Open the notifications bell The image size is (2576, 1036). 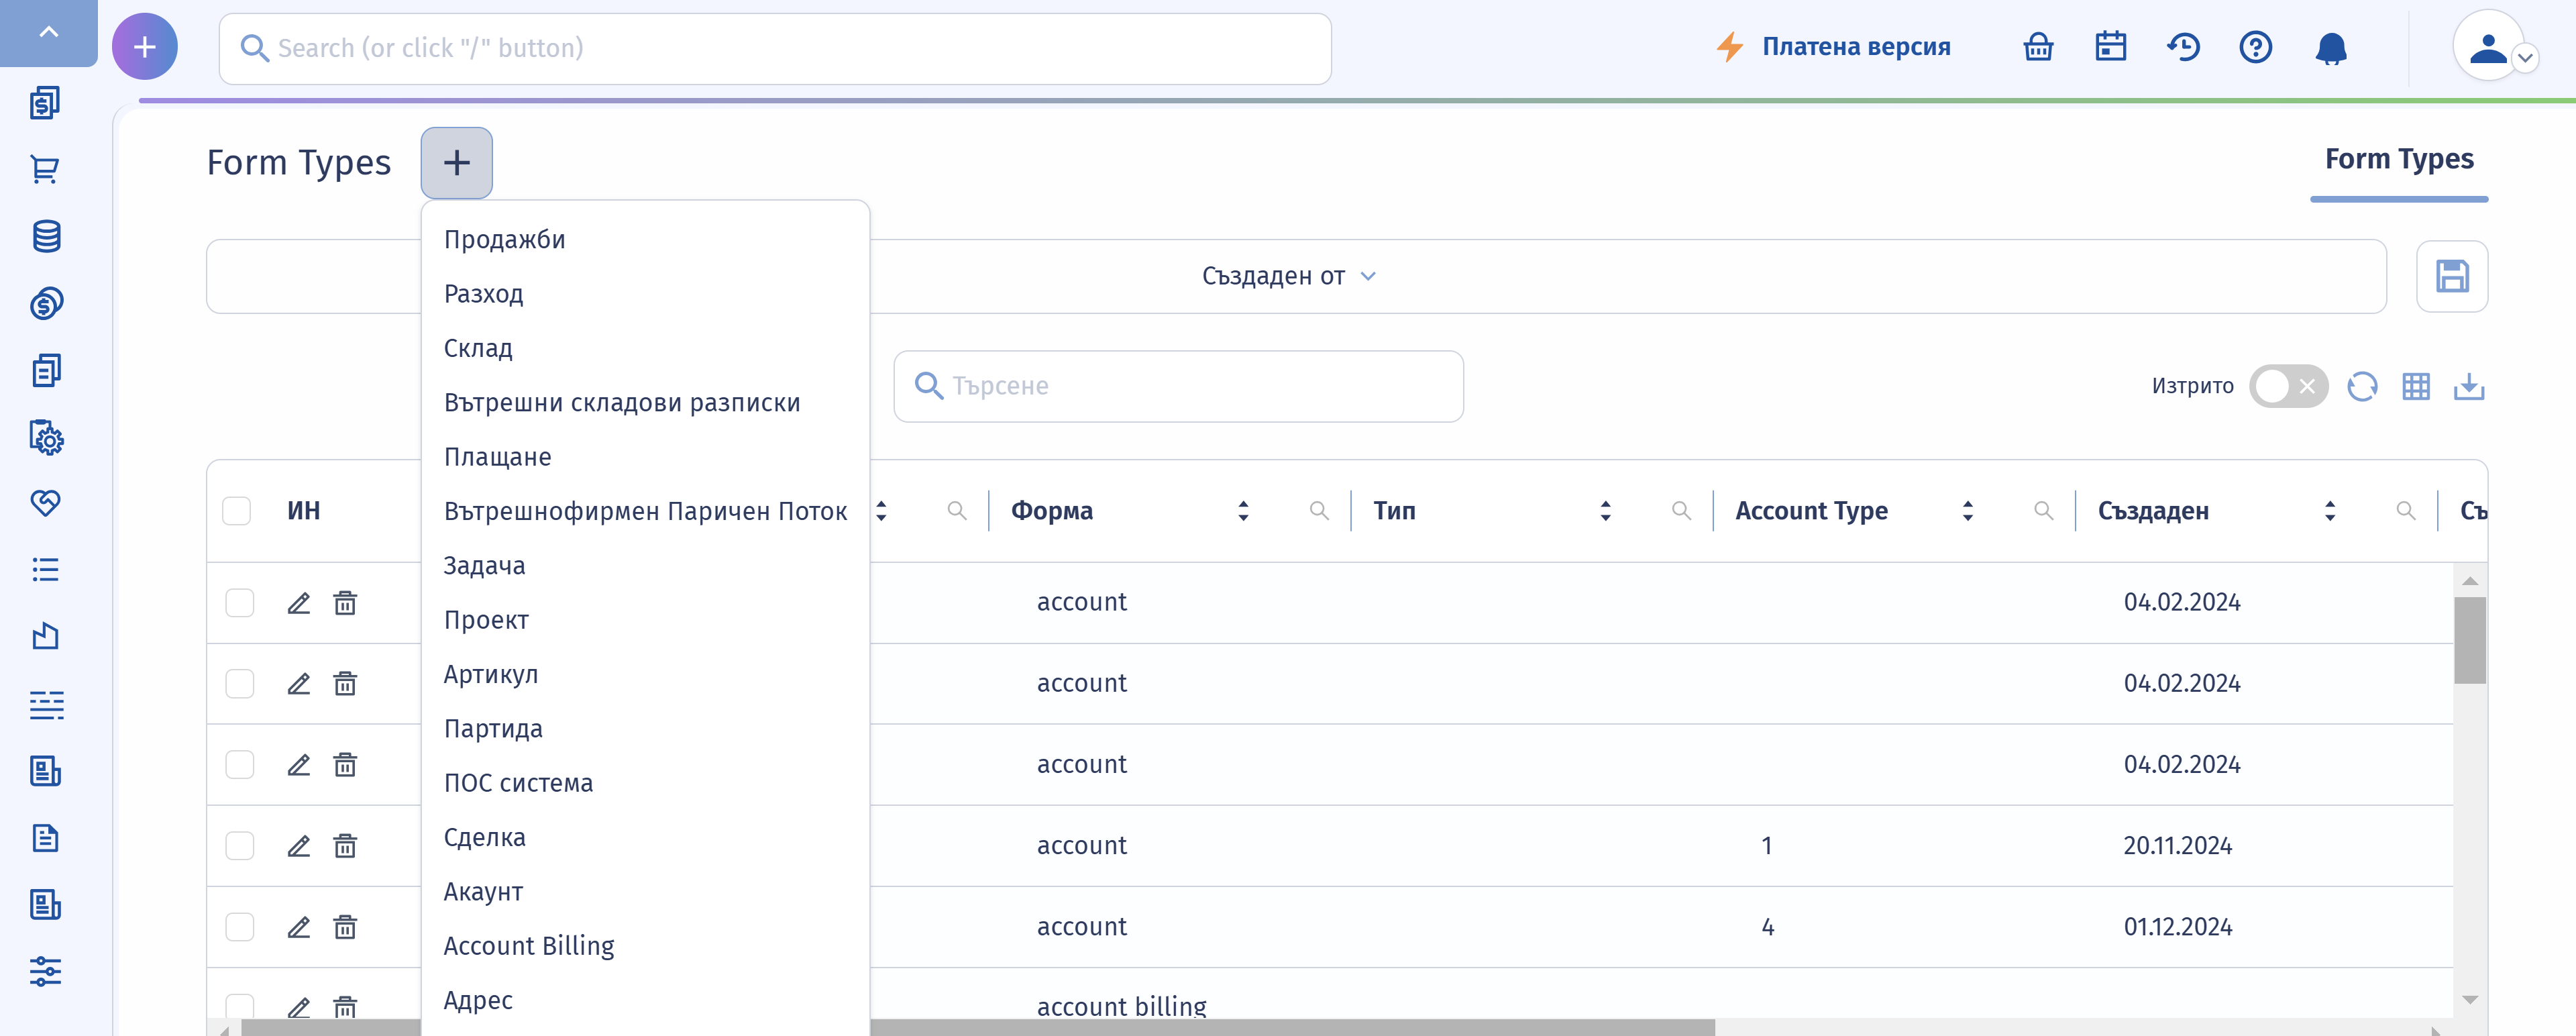coord(2331,48)
